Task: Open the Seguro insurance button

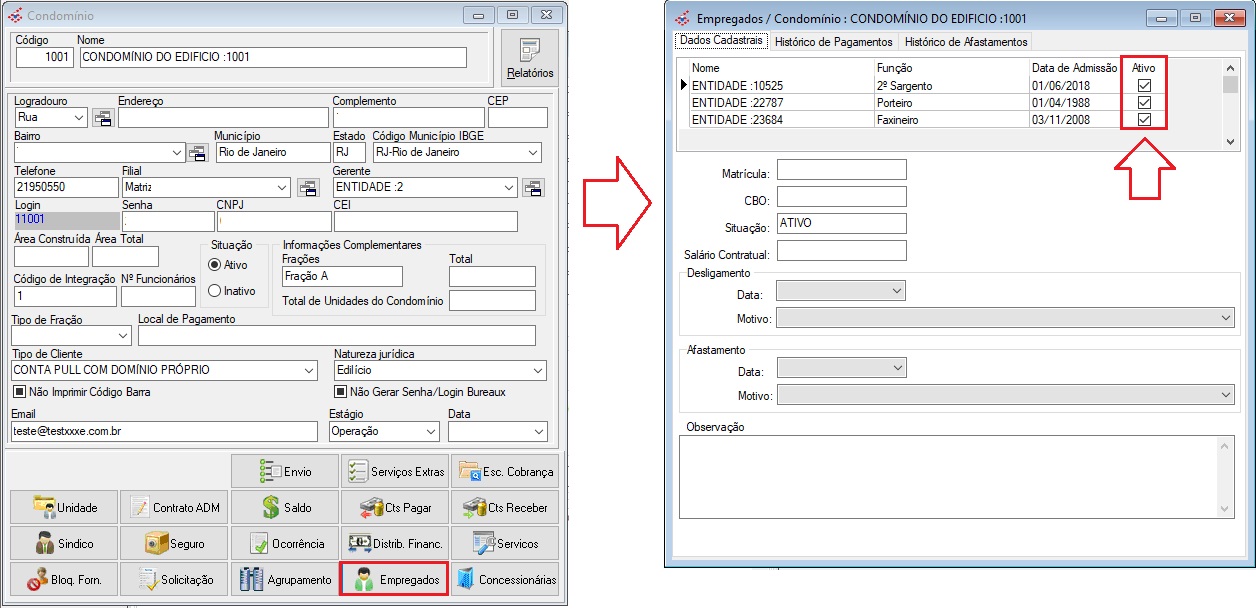Action: 175,544
